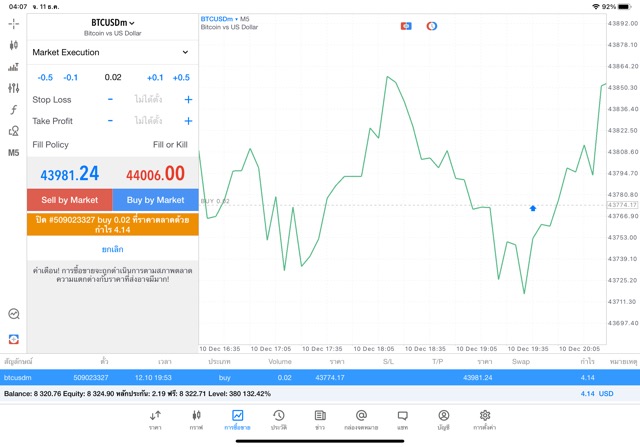Select the open btcusdm buy position row

coord(300,377)
